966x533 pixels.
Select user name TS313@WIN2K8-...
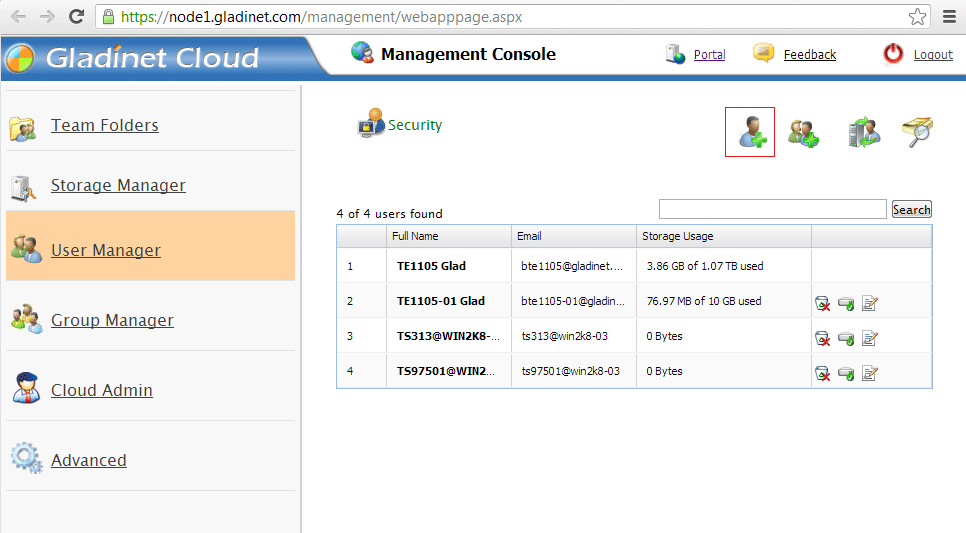pos(448,336)
